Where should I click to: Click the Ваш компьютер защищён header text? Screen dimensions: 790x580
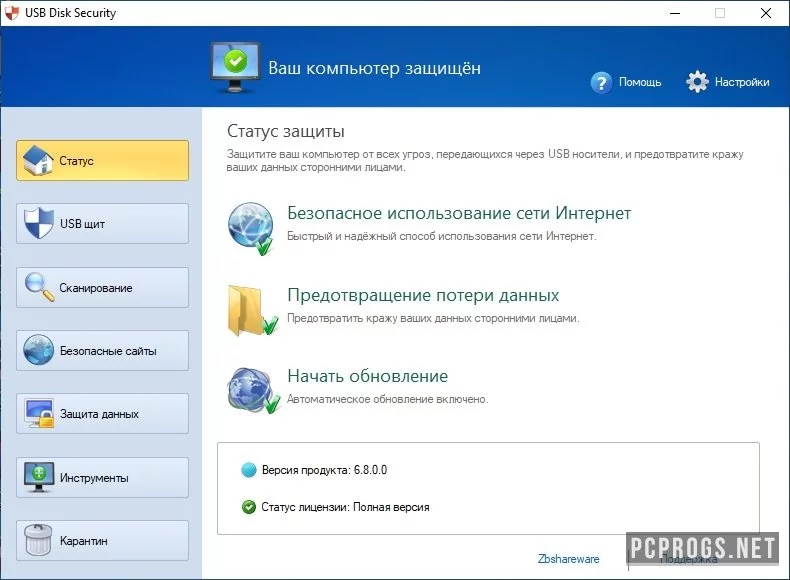click(374, 68)
